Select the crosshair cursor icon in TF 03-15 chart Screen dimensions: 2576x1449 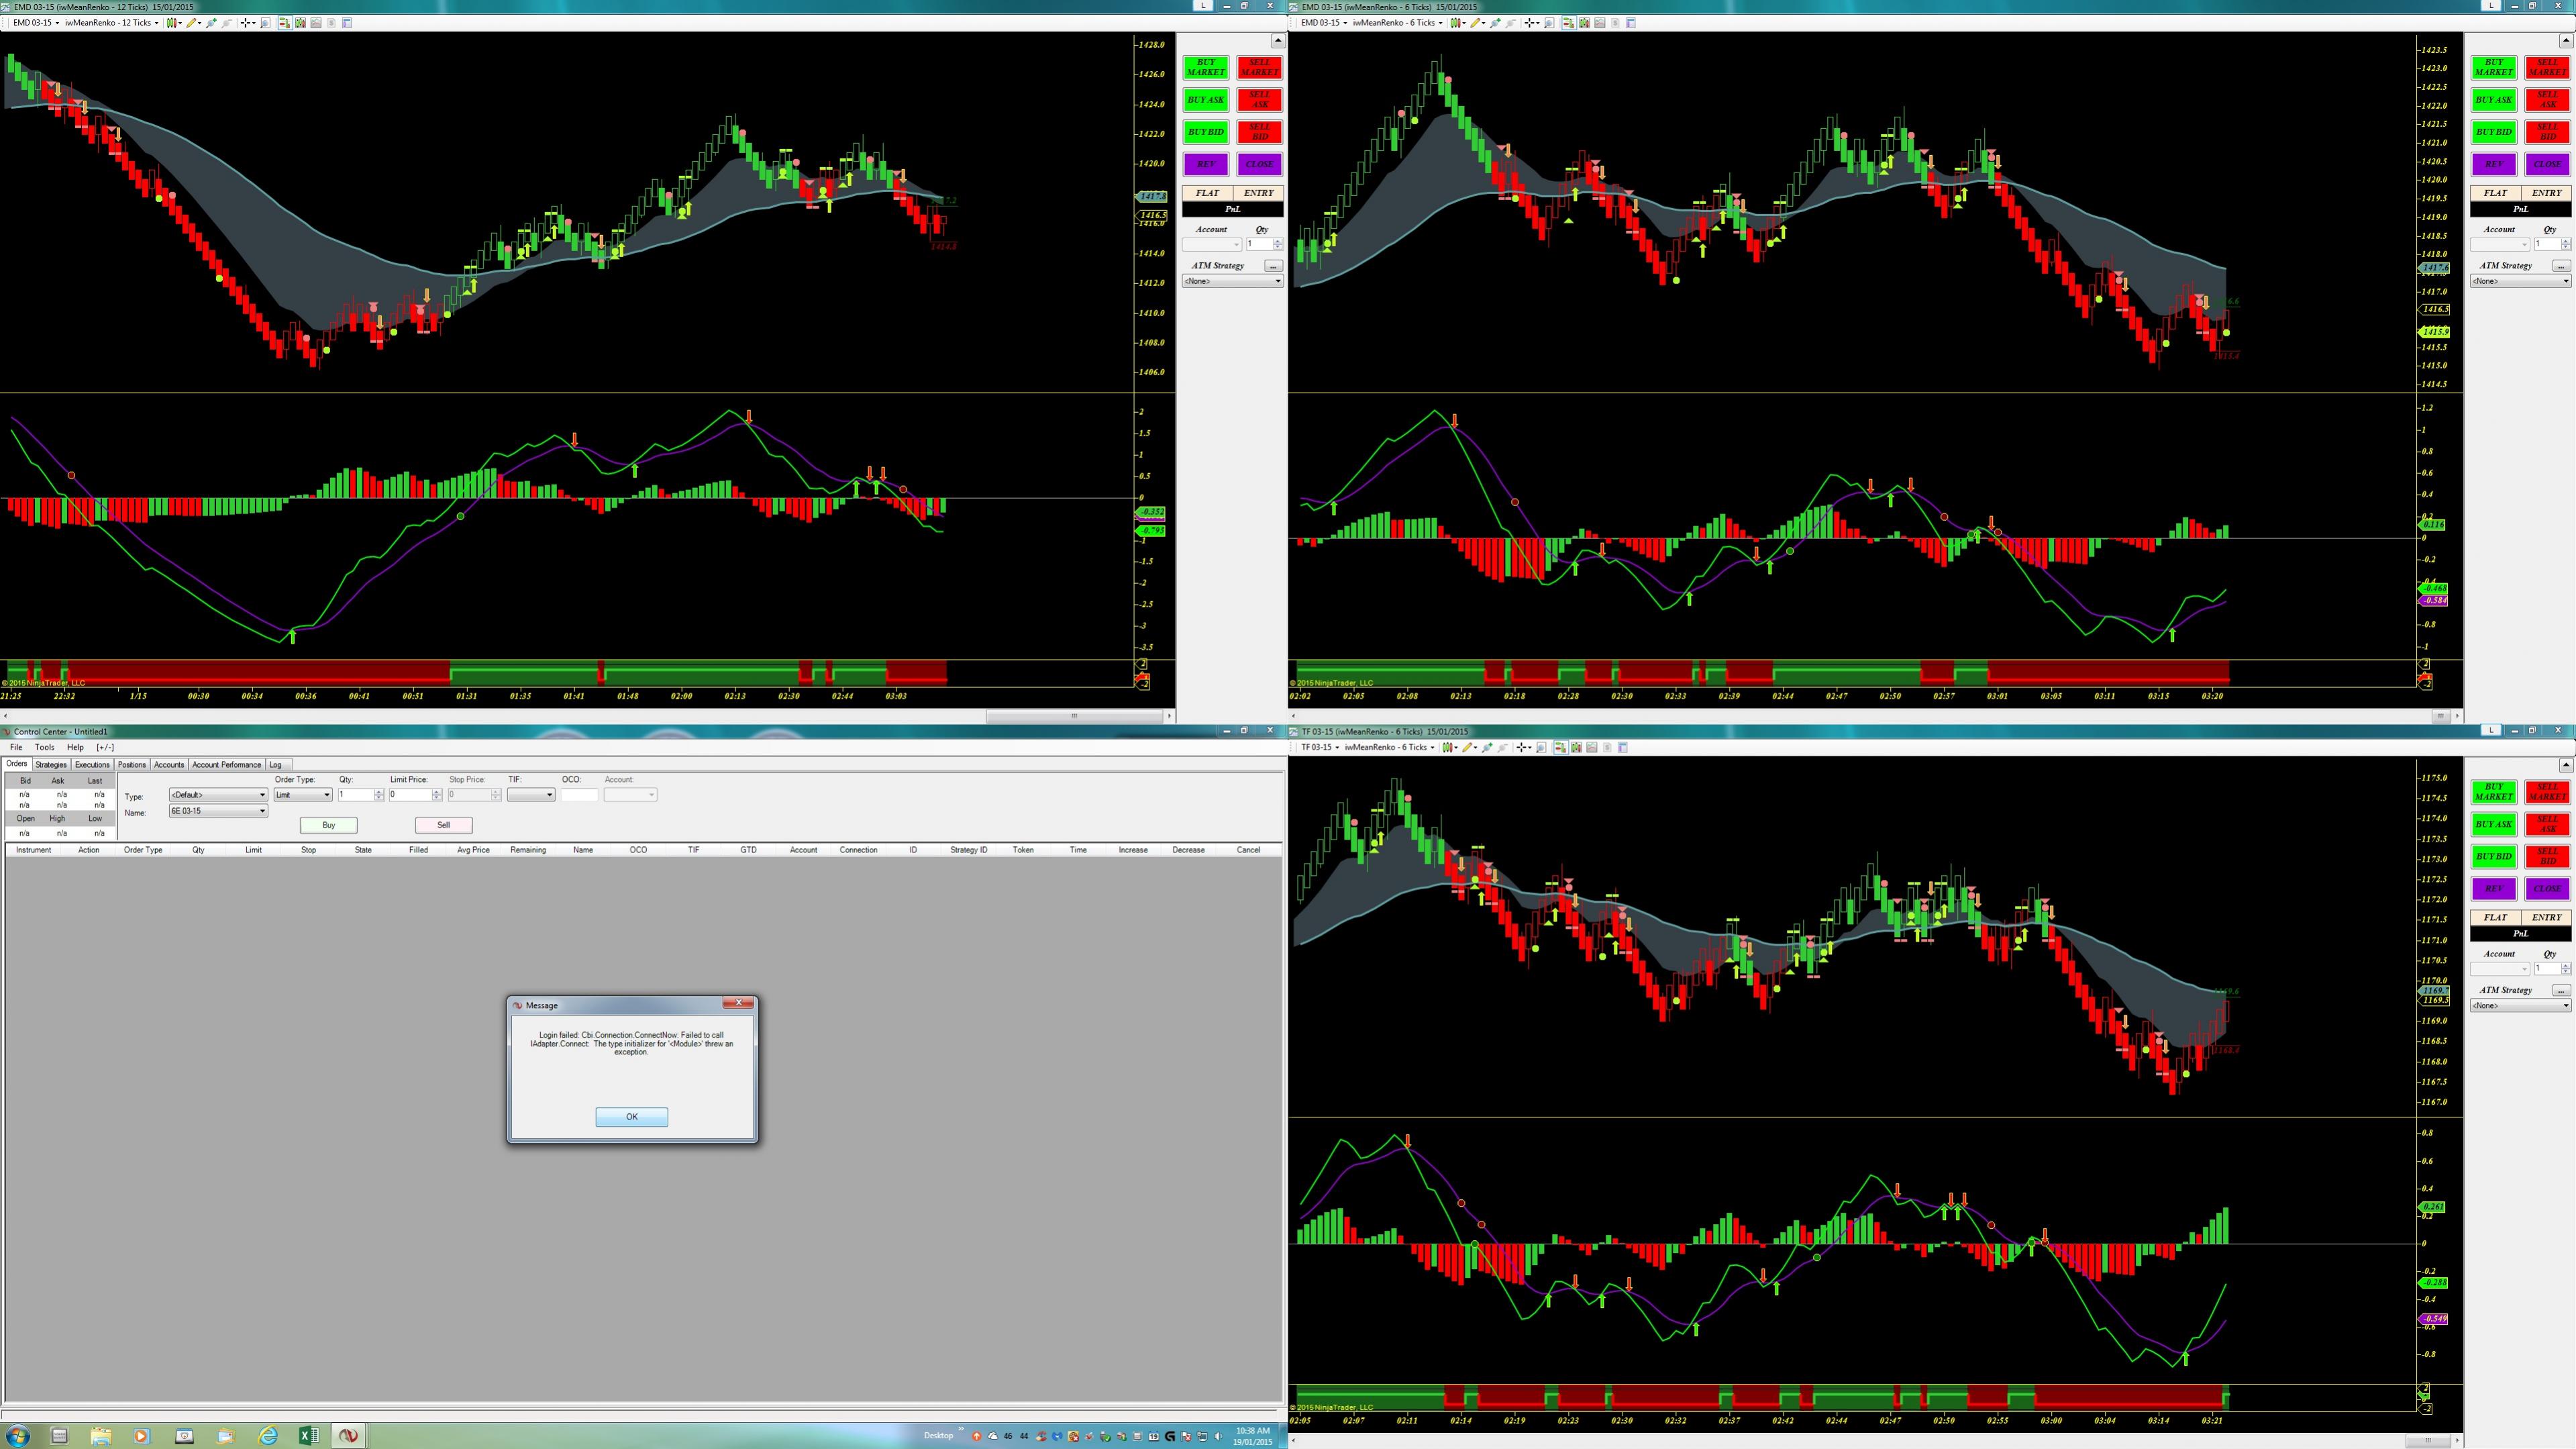pyautogui.click(x=1521, y=747)
